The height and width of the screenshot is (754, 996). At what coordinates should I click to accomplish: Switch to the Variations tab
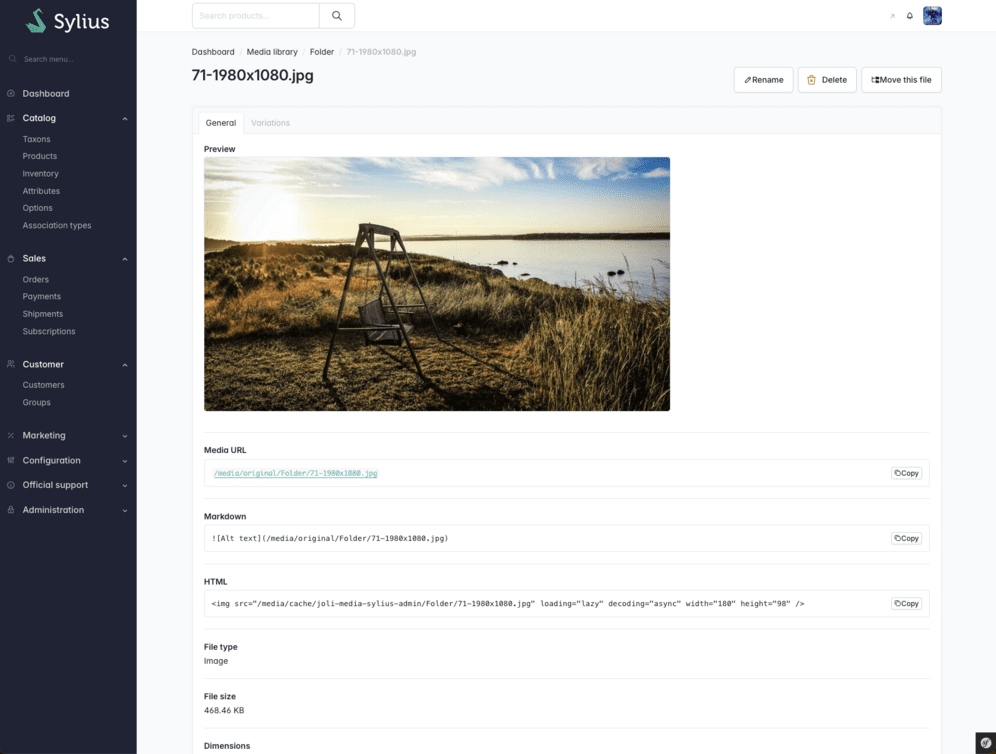pyautogui.click(x=270, y=123)
